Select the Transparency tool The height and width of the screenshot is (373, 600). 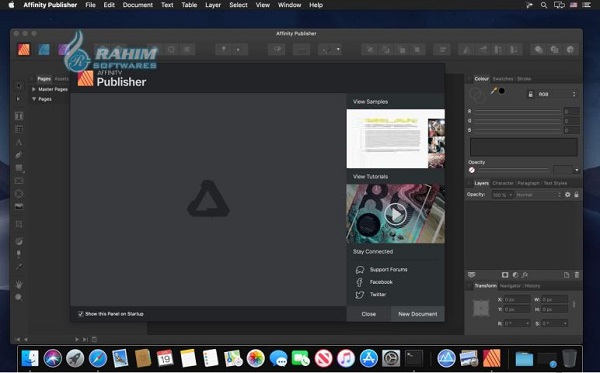click(x=19, y=254)
